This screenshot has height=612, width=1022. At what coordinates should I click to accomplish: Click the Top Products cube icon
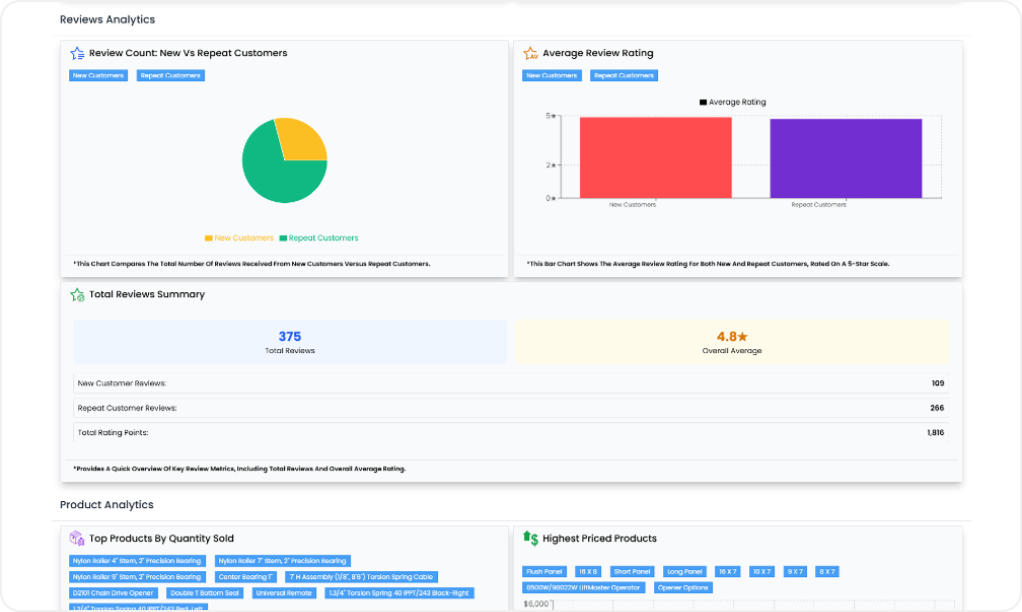[x=77, y=538]
